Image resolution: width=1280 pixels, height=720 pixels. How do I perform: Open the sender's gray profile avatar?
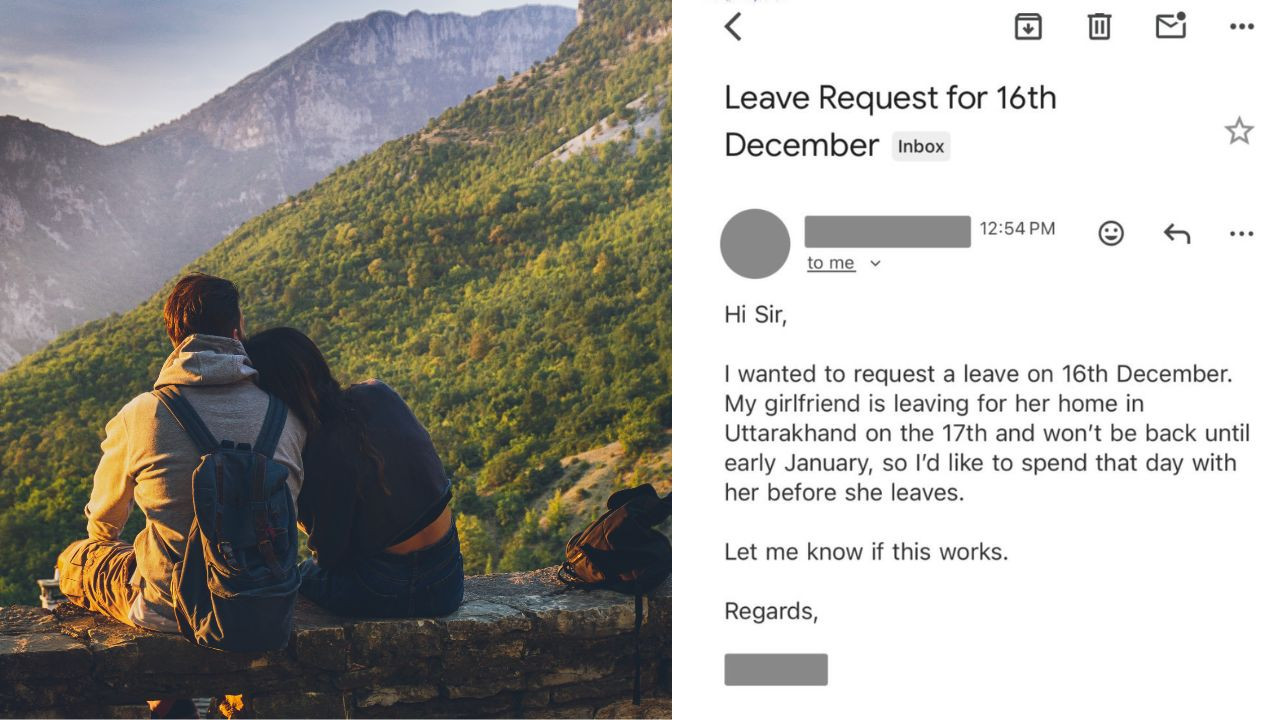[755, 243]
